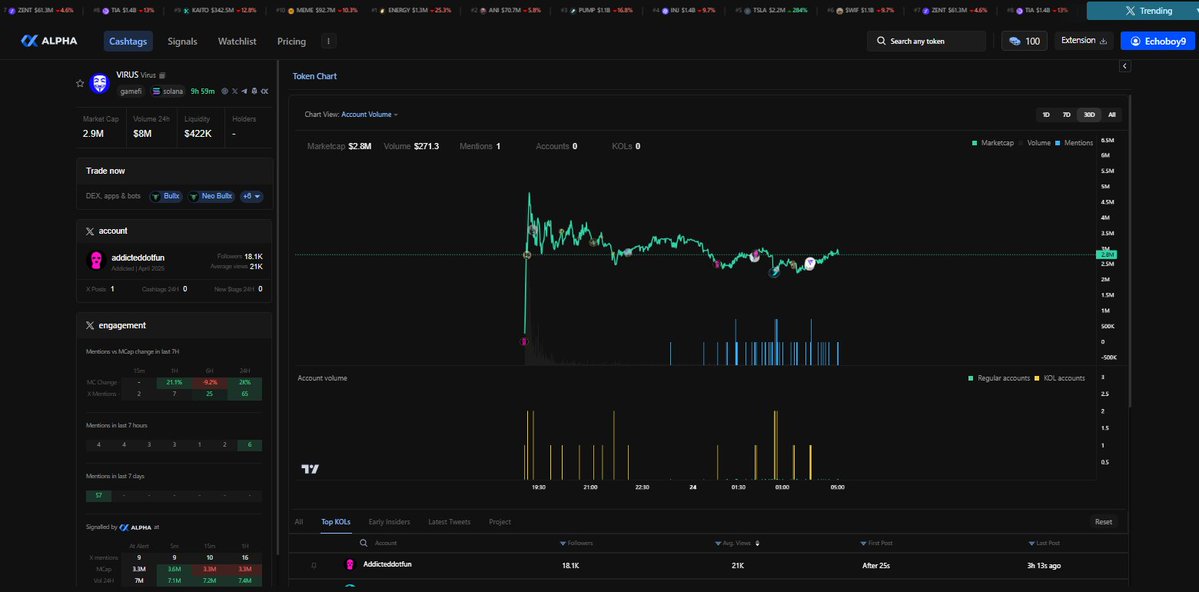
Task: Click the Bullx bull icon
Action: [x=156, y=197]
